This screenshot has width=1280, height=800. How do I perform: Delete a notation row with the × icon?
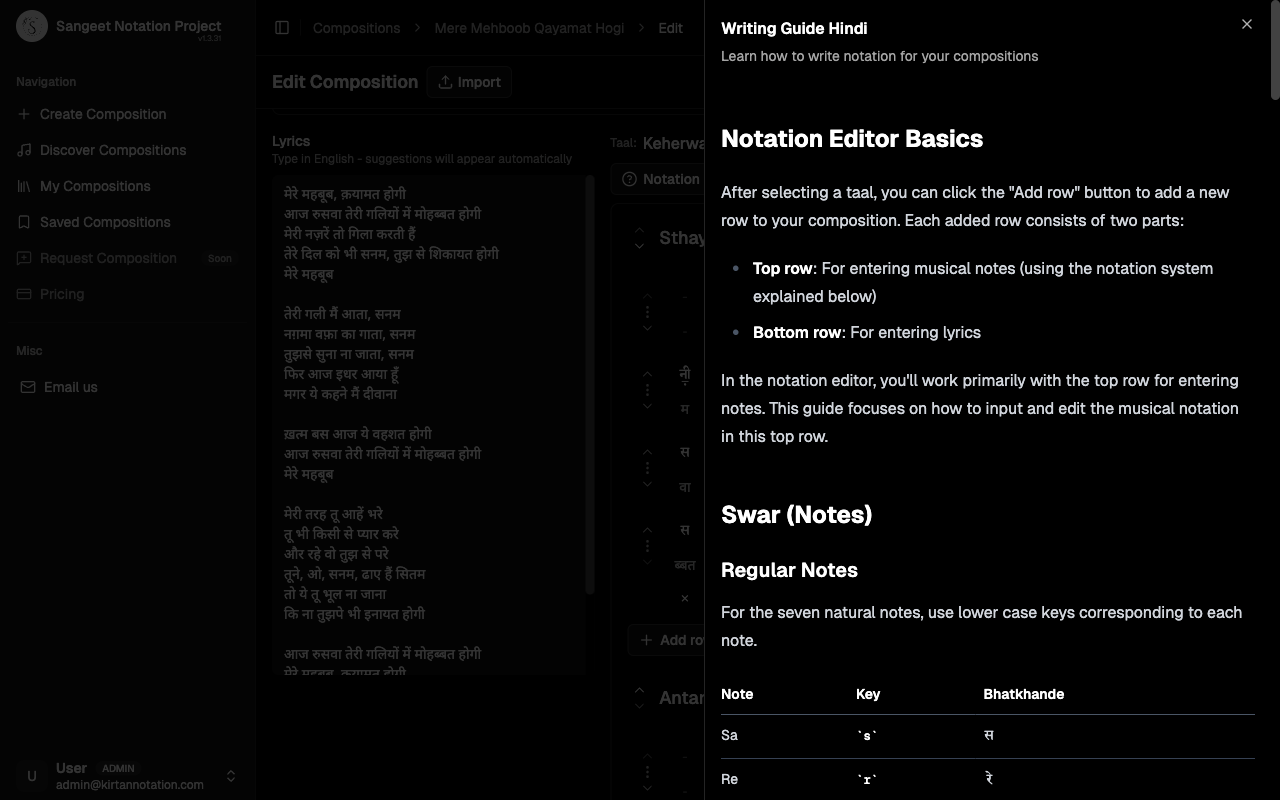click(x=684, y=598)
